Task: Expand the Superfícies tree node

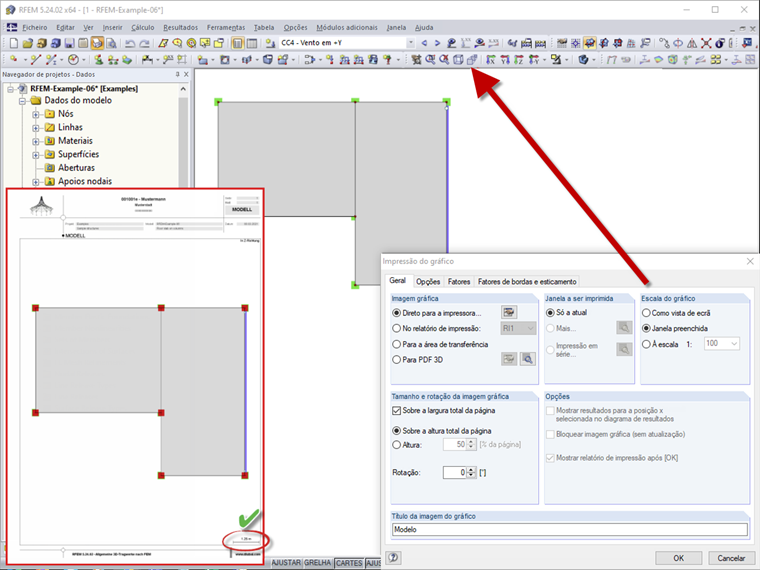Action: coord(36,155)
